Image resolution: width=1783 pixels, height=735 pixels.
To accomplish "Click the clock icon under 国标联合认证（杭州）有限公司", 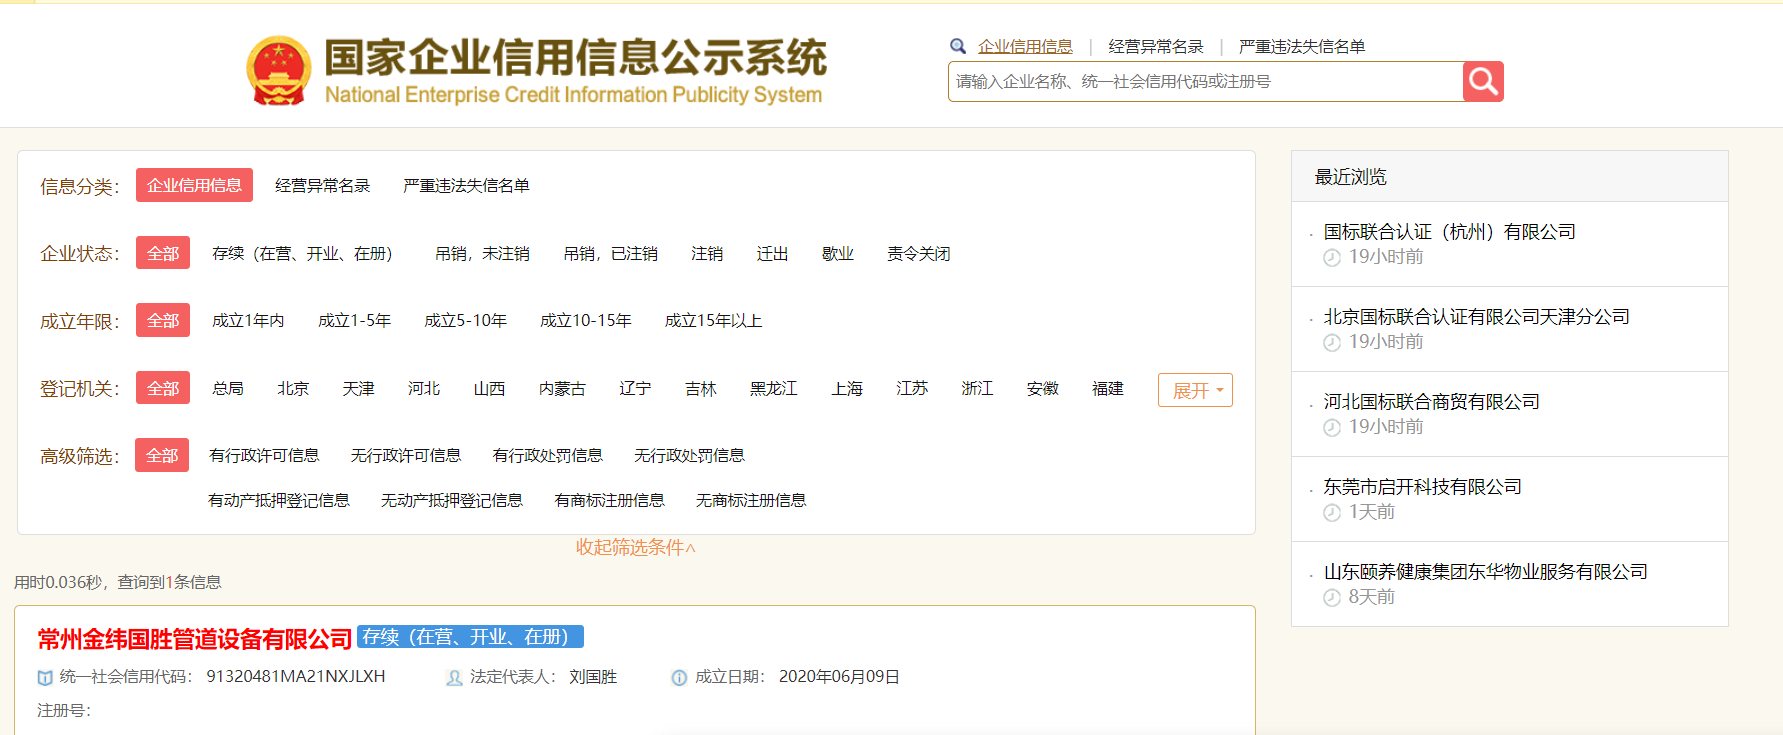I will click(1332, 258).
